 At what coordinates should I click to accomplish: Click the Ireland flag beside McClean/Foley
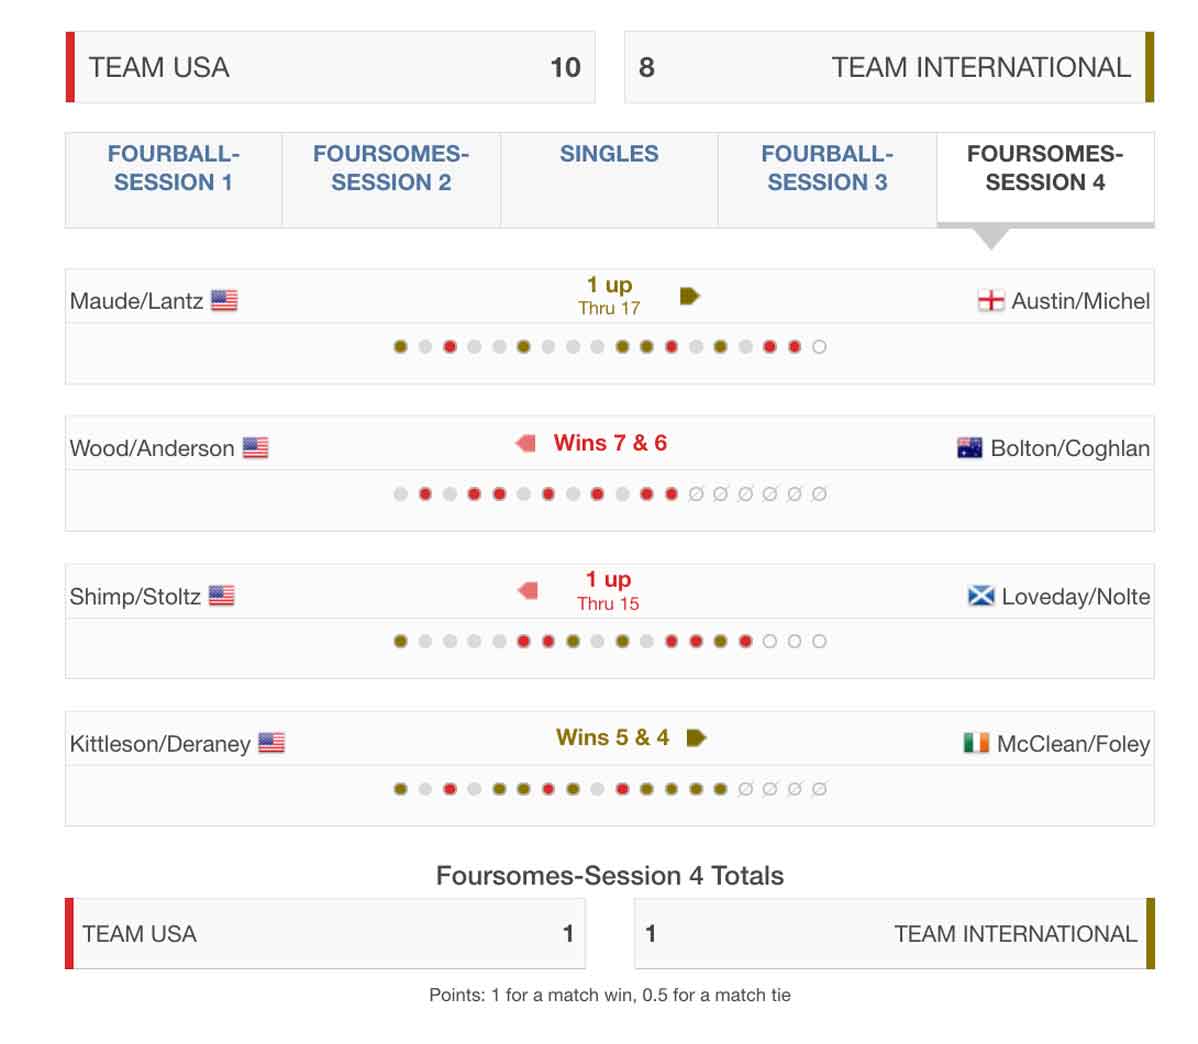[x=976, y=743]
